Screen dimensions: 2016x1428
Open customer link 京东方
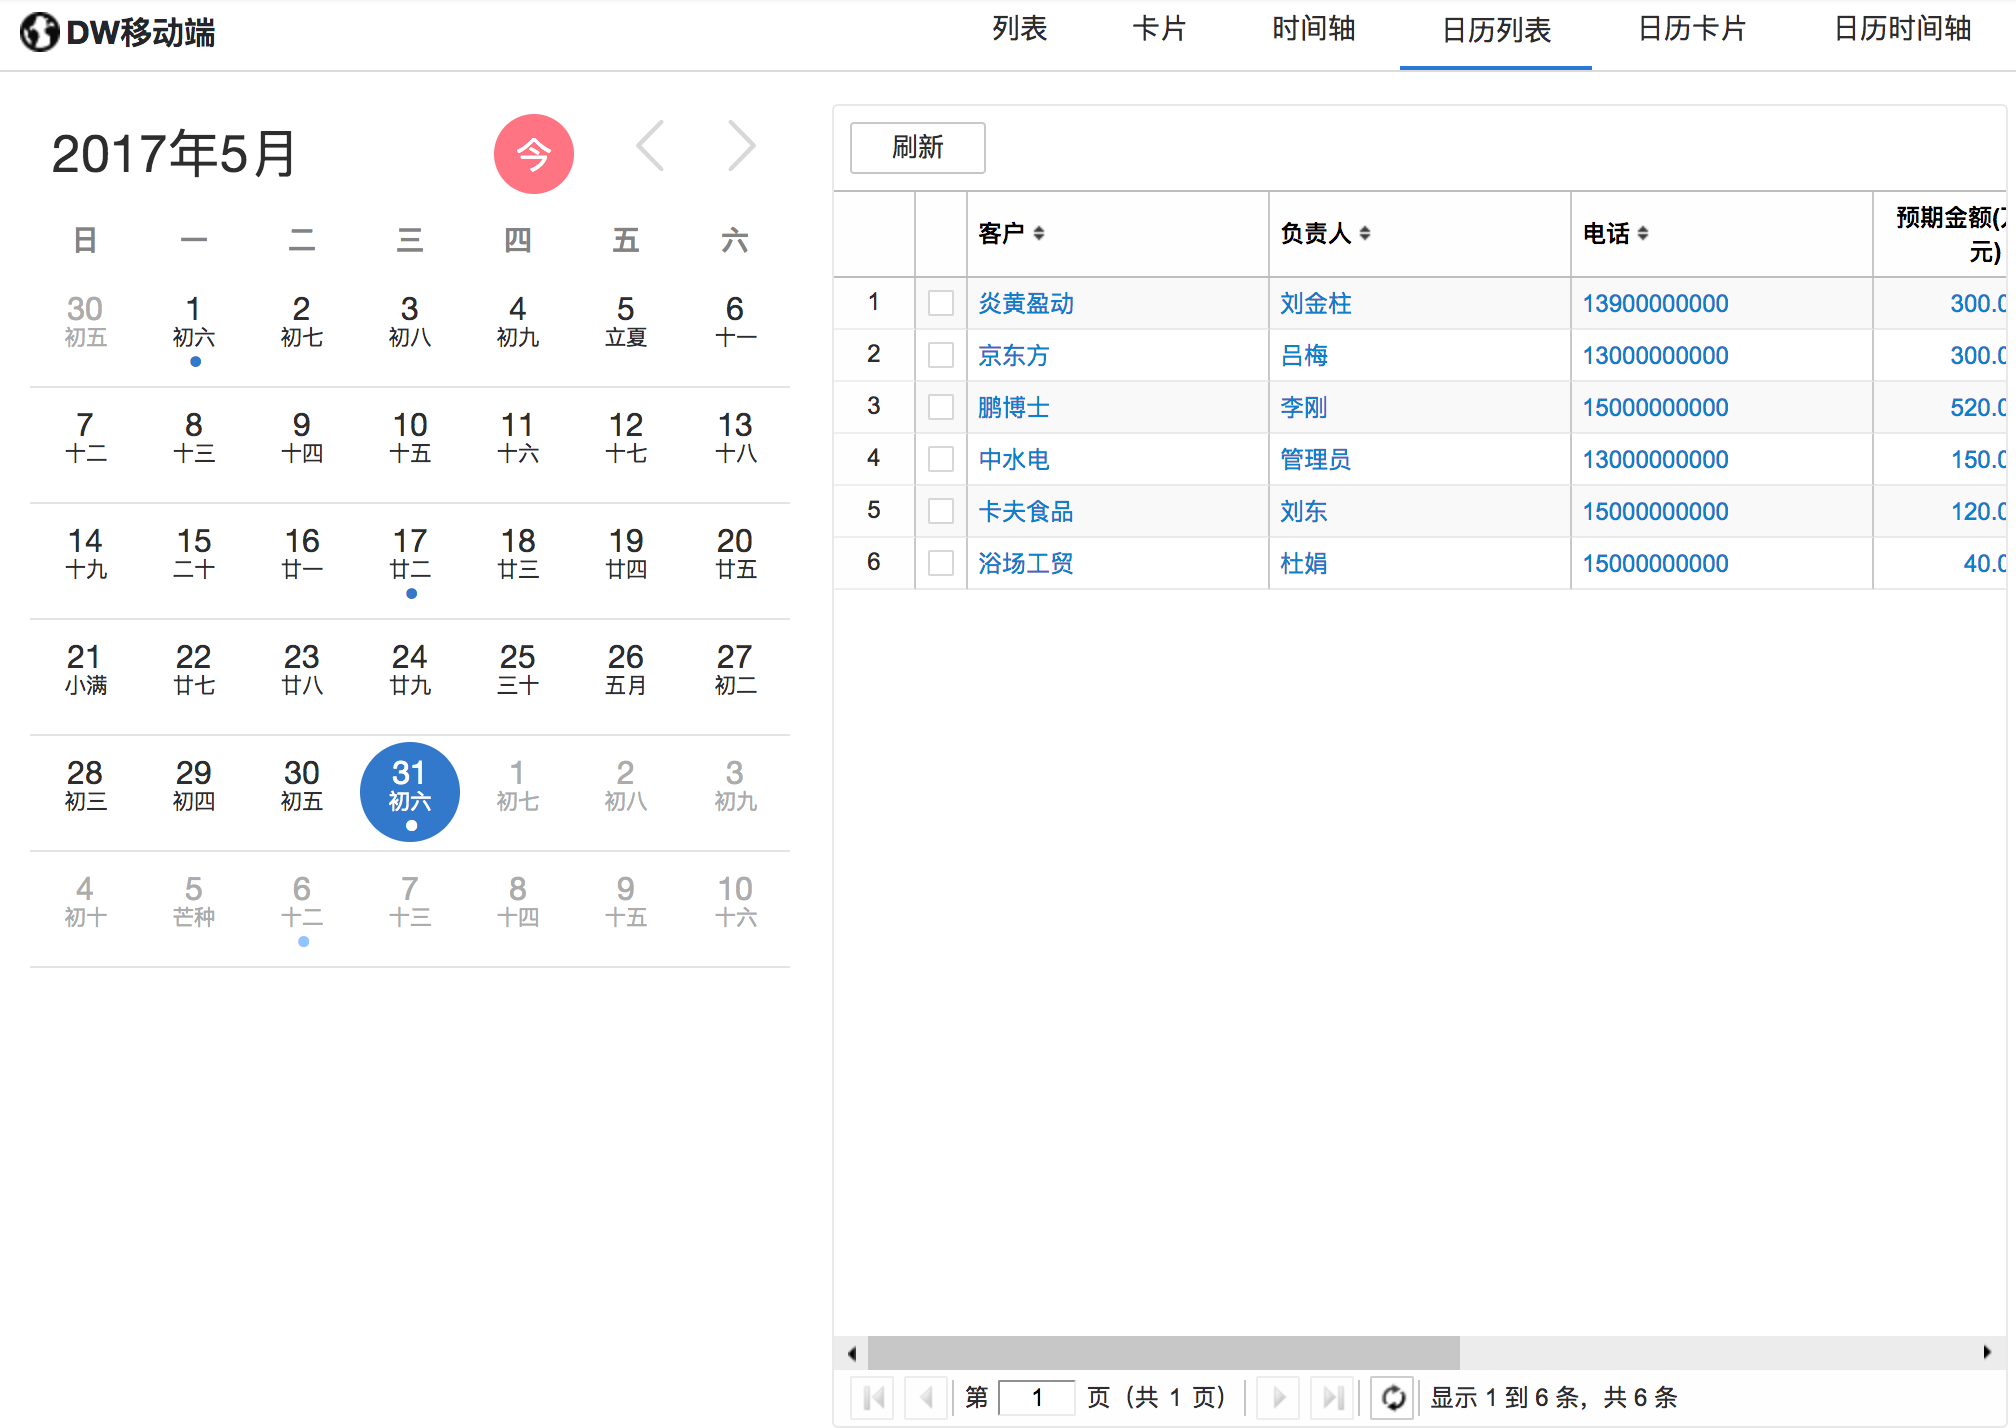(1014, 355)
